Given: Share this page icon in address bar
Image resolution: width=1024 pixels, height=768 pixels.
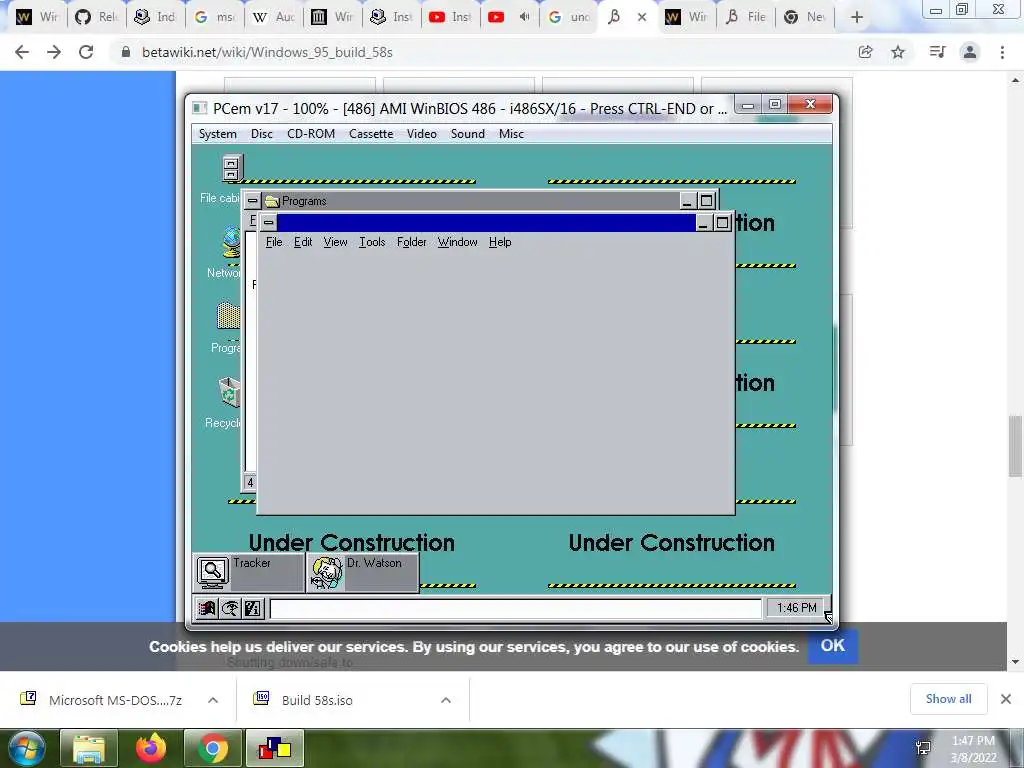Looking at the screenshot, I should click(865, 52).
